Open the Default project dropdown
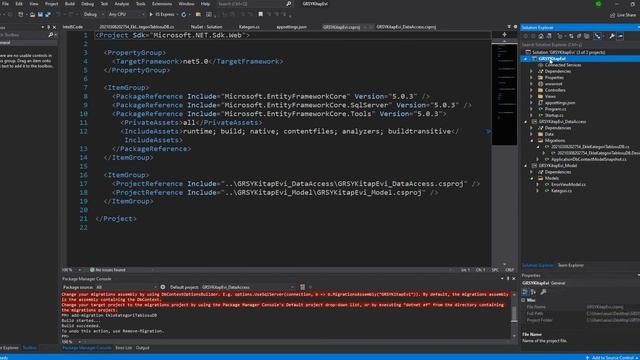Viewport: 640px width, 360px height. (247, 287)
